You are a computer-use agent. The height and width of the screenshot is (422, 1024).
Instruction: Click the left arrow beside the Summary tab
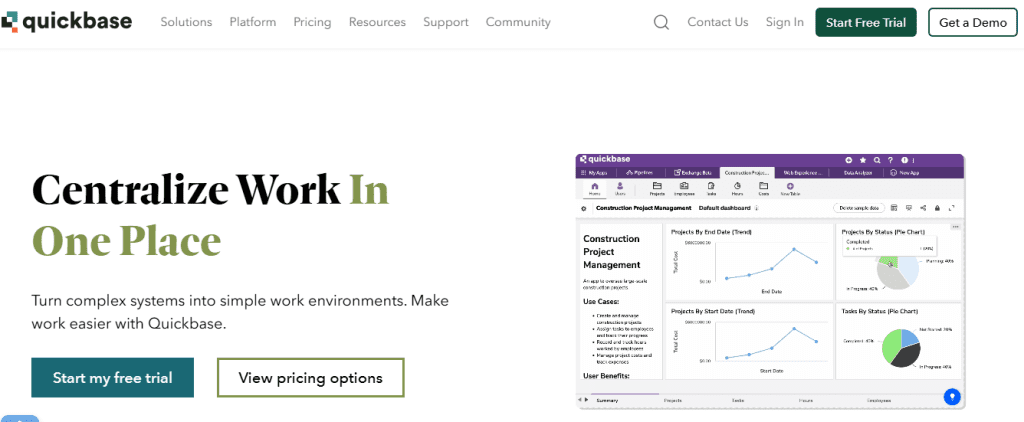[x=579, y=399]
